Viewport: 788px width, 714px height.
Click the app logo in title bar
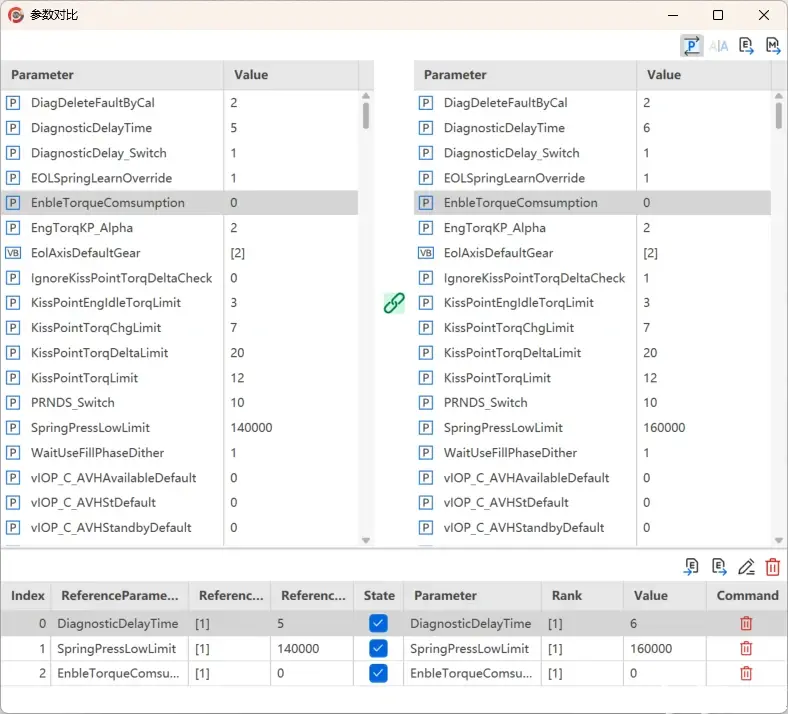pyautogui.click(x=16, y=15)
